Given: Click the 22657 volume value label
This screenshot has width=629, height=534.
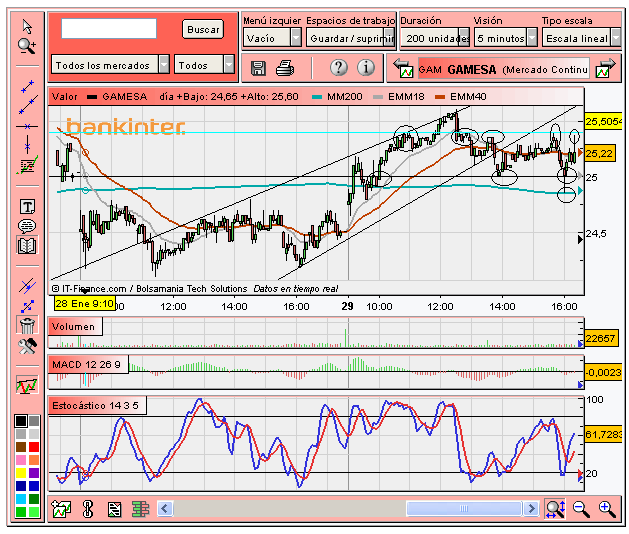Looking at the screenshot, I should click(600, 338).
